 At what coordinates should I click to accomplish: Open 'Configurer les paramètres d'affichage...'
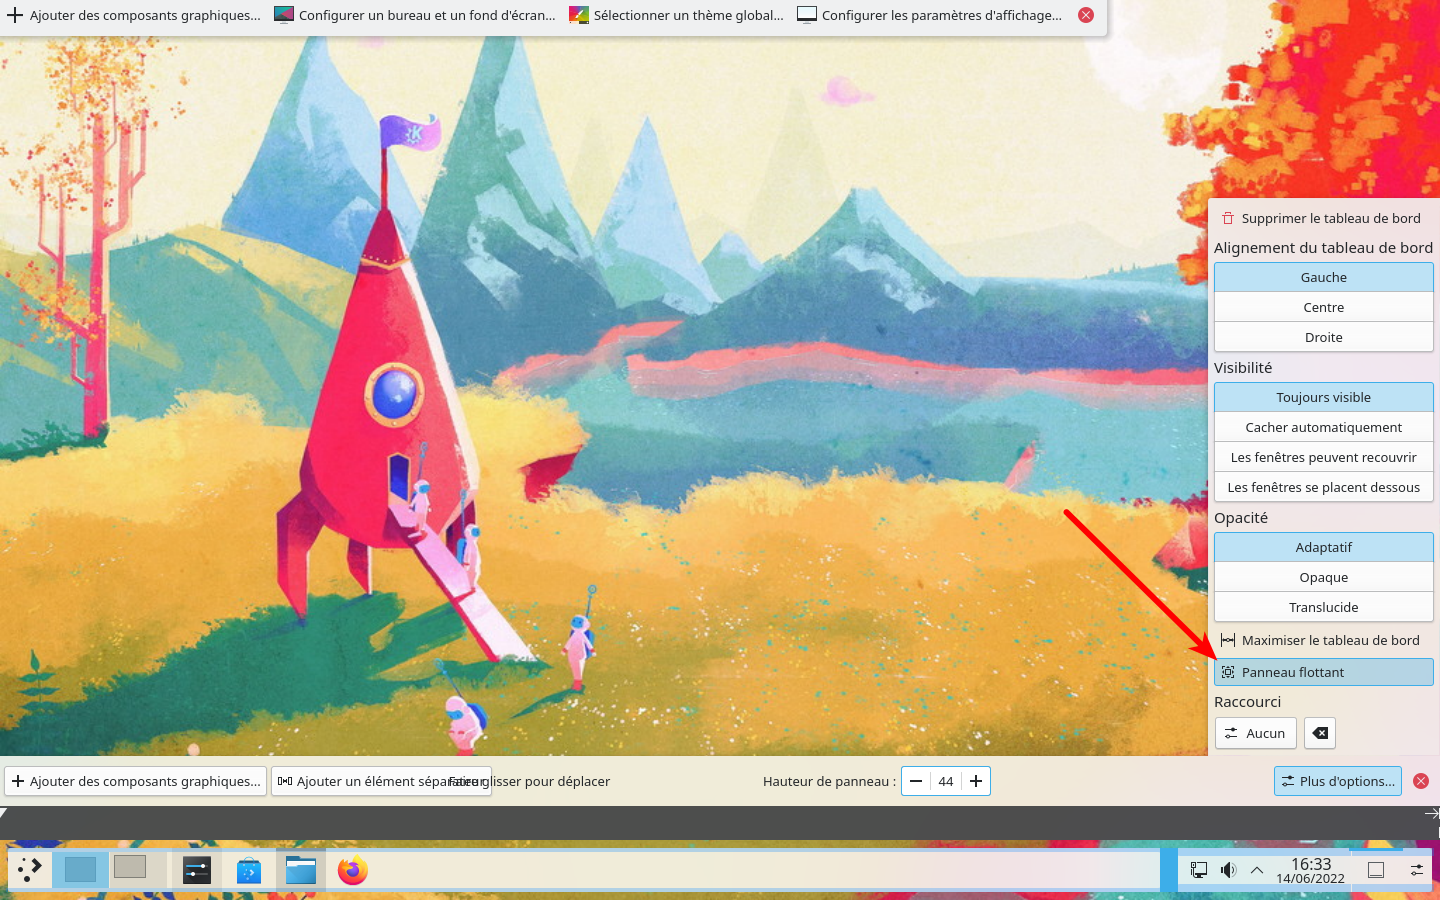(x=930, y=15)
